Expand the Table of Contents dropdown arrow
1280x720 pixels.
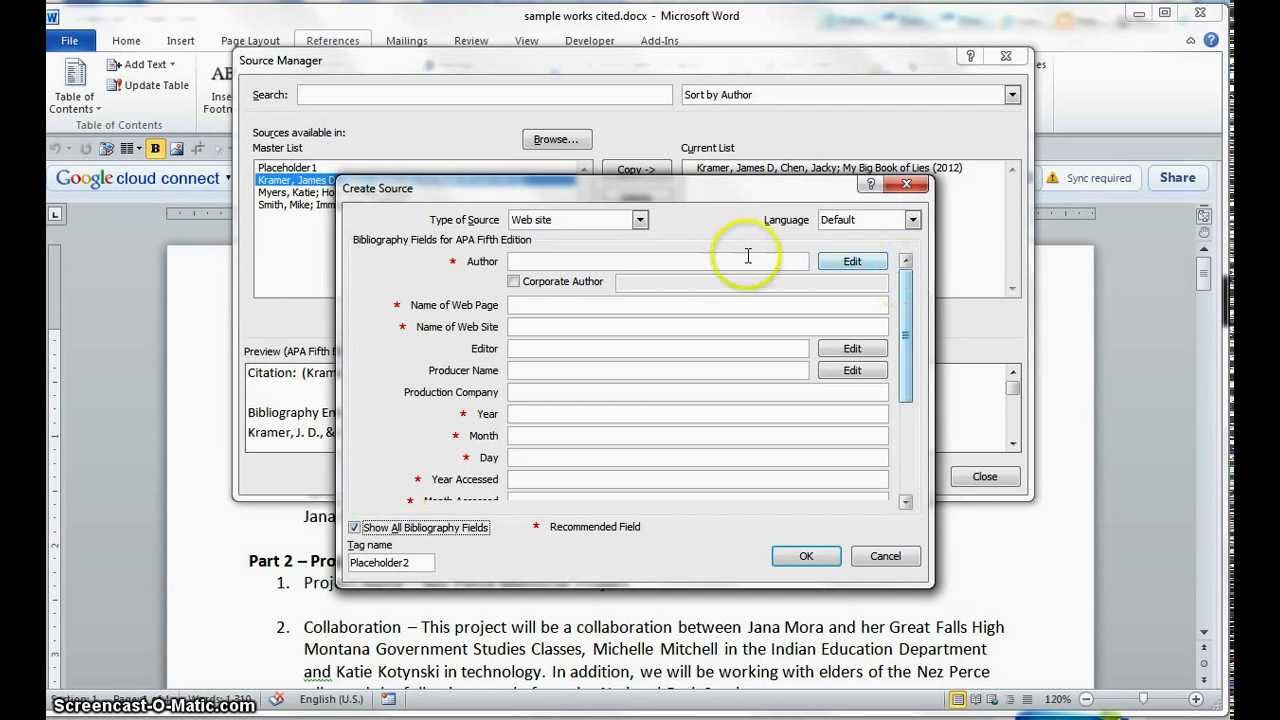98,110
